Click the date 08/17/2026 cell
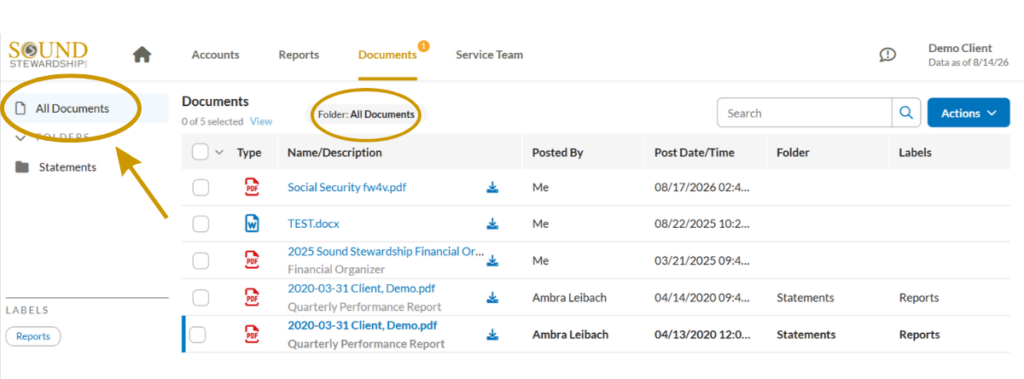Image resolution: width=1024 pixels, height=379 pixels. pyautogui.click(x=702, y=188)
